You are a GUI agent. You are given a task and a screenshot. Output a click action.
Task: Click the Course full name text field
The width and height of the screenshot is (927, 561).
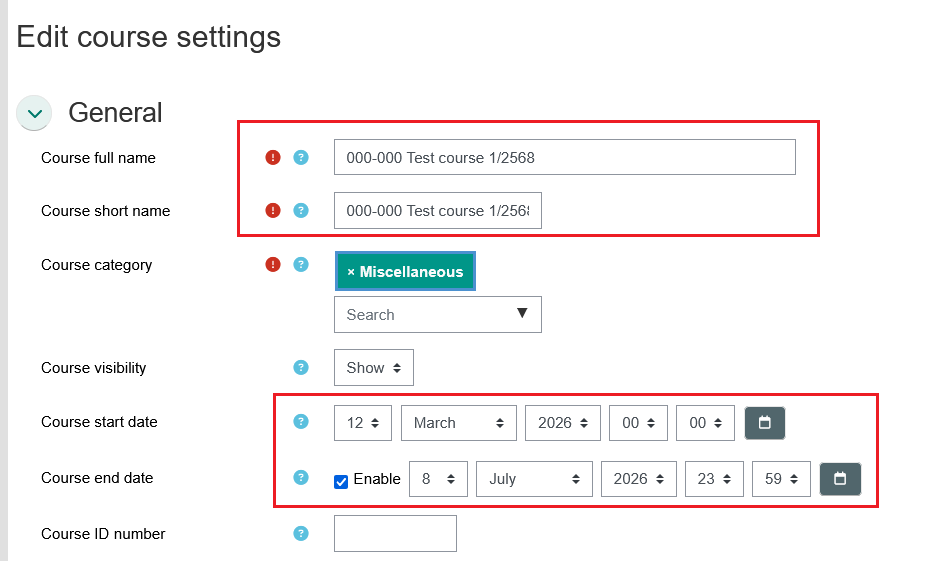click(x=564, y=157)
